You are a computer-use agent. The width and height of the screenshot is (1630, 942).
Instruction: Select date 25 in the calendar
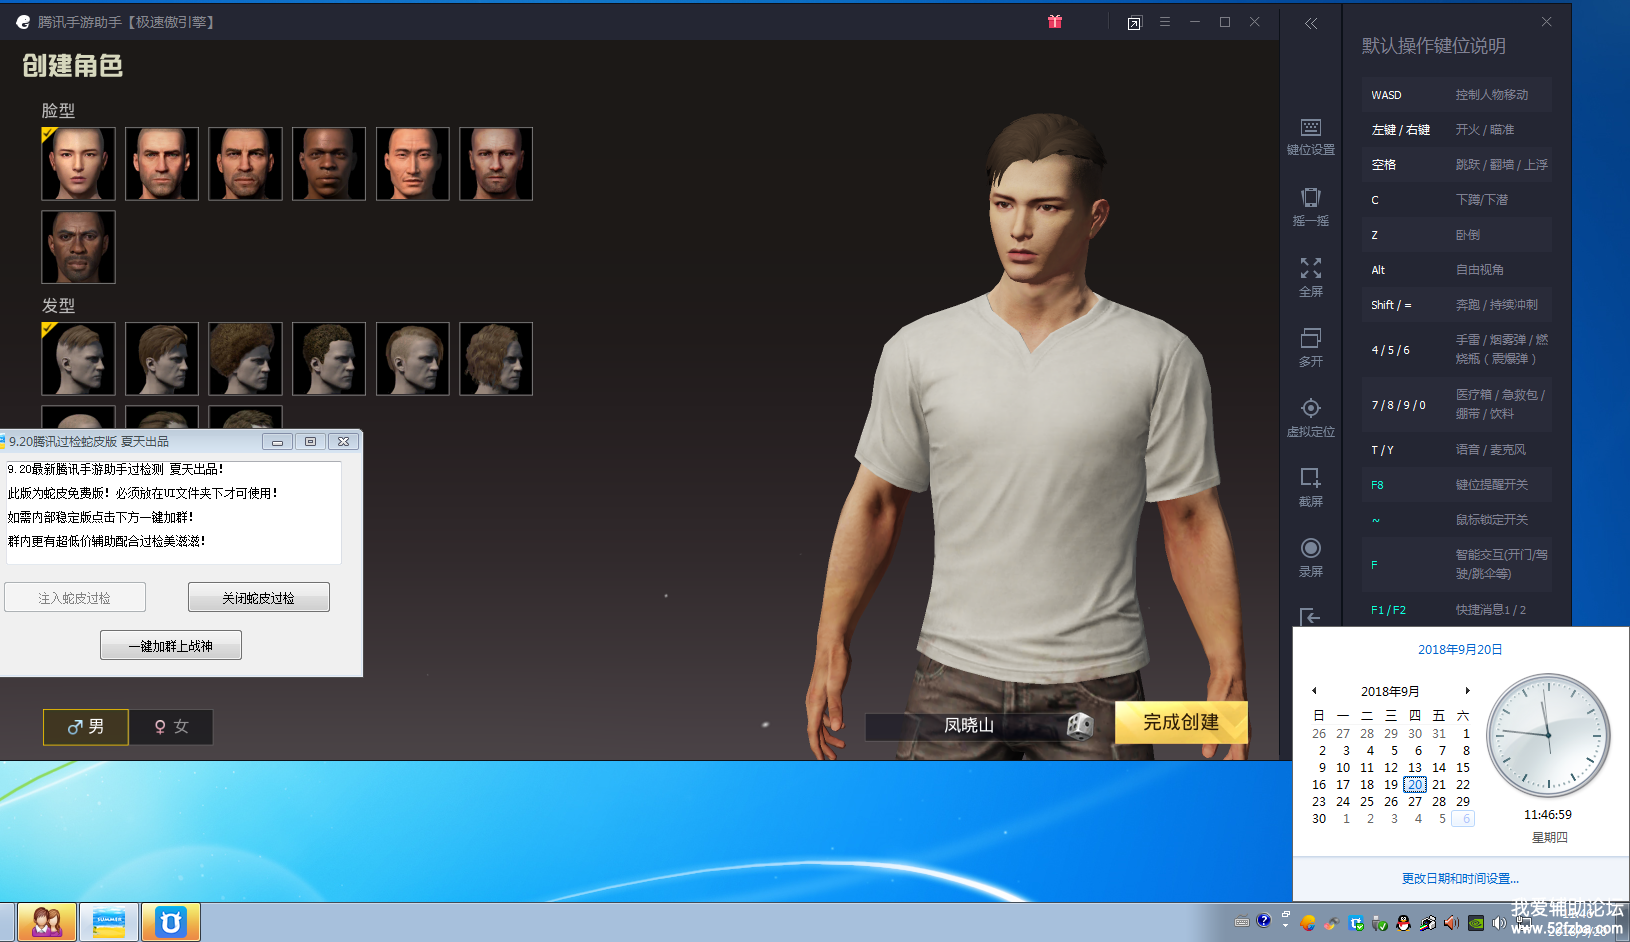point(1367,802)
